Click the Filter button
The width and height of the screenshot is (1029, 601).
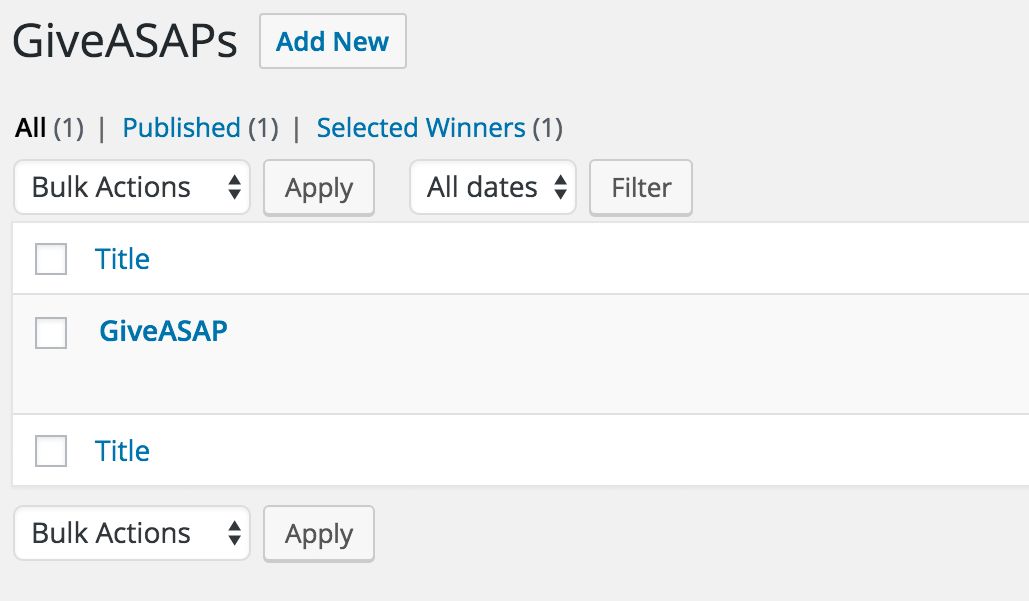[x=640, y=187]
